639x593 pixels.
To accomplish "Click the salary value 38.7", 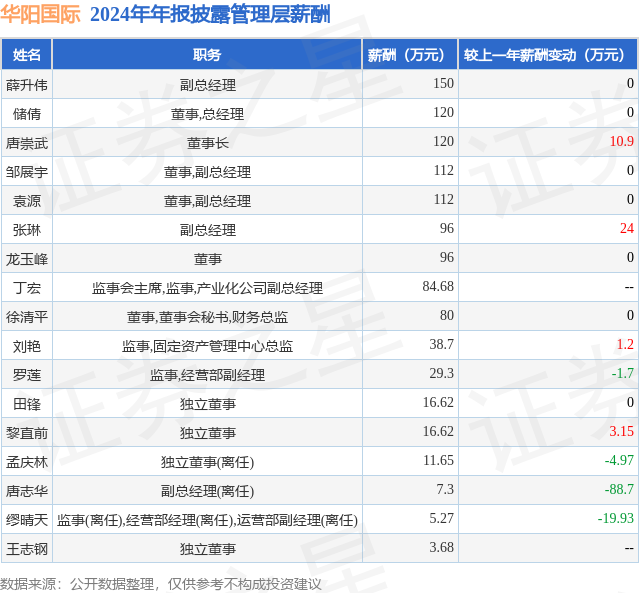I will tap(441, 344).
